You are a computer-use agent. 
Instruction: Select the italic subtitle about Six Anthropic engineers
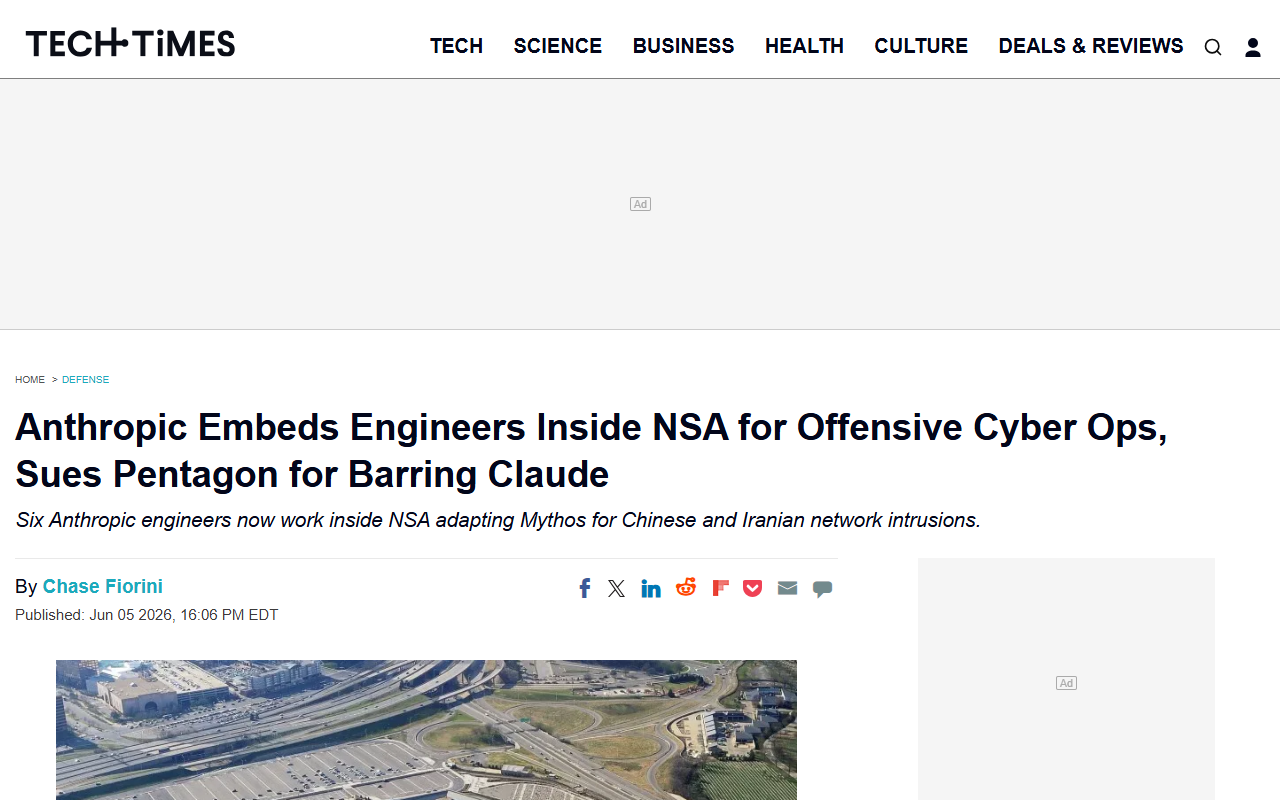pos(498,520)
